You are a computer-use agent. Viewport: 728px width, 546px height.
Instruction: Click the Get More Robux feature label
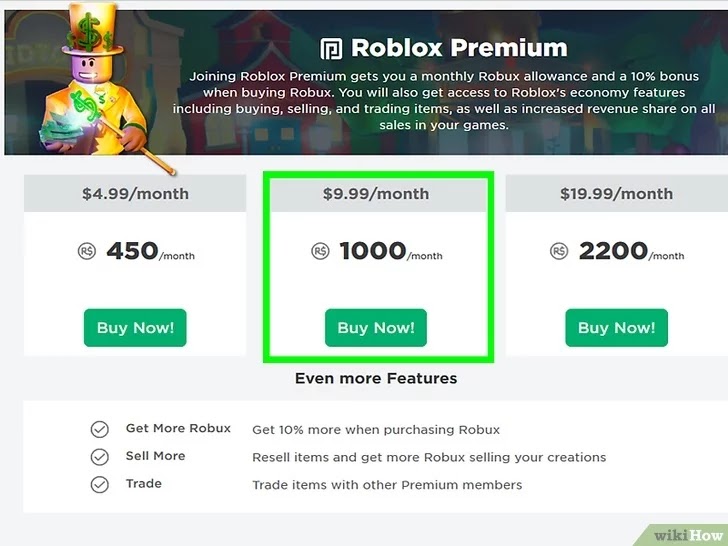(x=178, y=428)
